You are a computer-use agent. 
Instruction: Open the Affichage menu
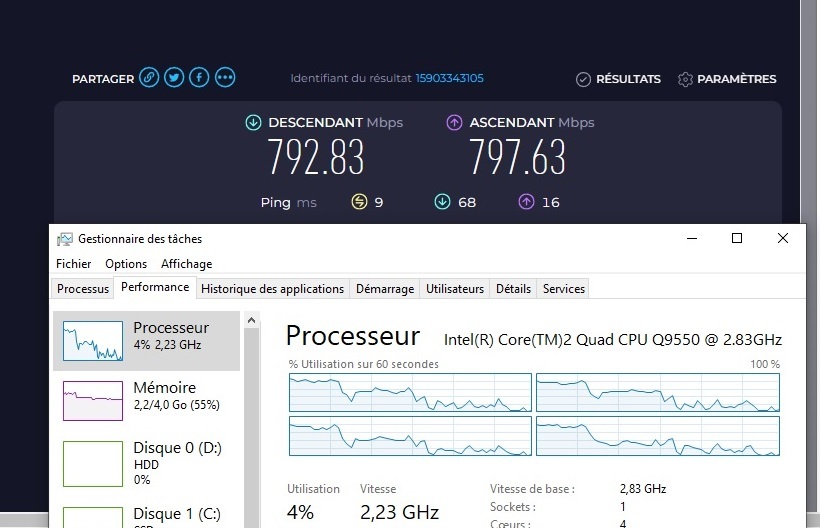pos(187,264)
